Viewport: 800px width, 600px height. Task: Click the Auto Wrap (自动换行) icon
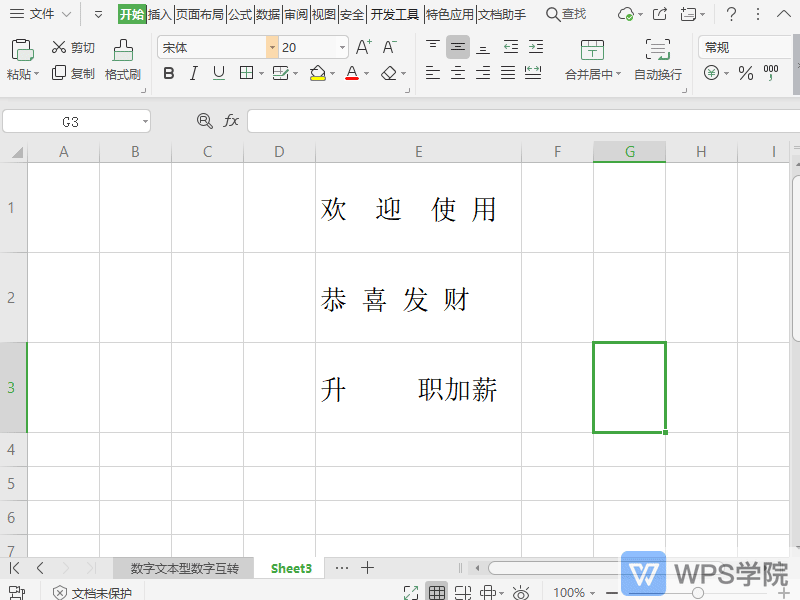tap(657, 51)
